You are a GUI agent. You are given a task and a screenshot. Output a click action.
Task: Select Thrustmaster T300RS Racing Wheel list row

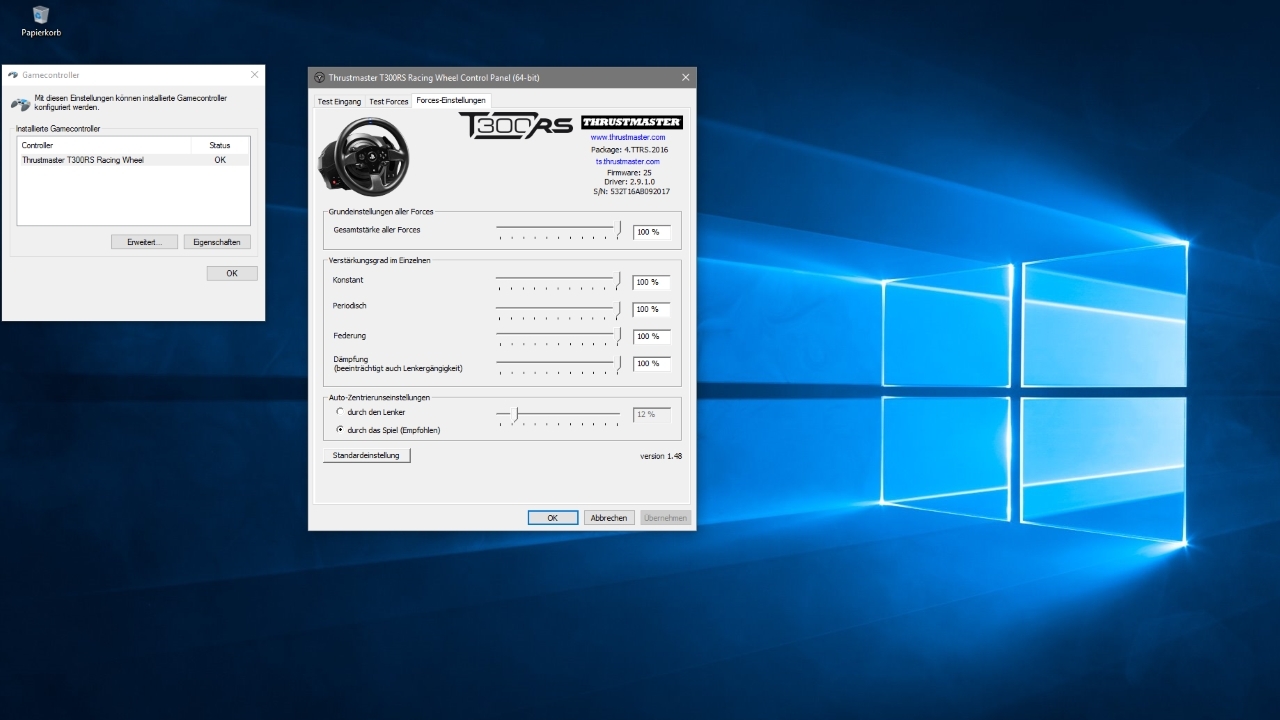click(133, 160)
